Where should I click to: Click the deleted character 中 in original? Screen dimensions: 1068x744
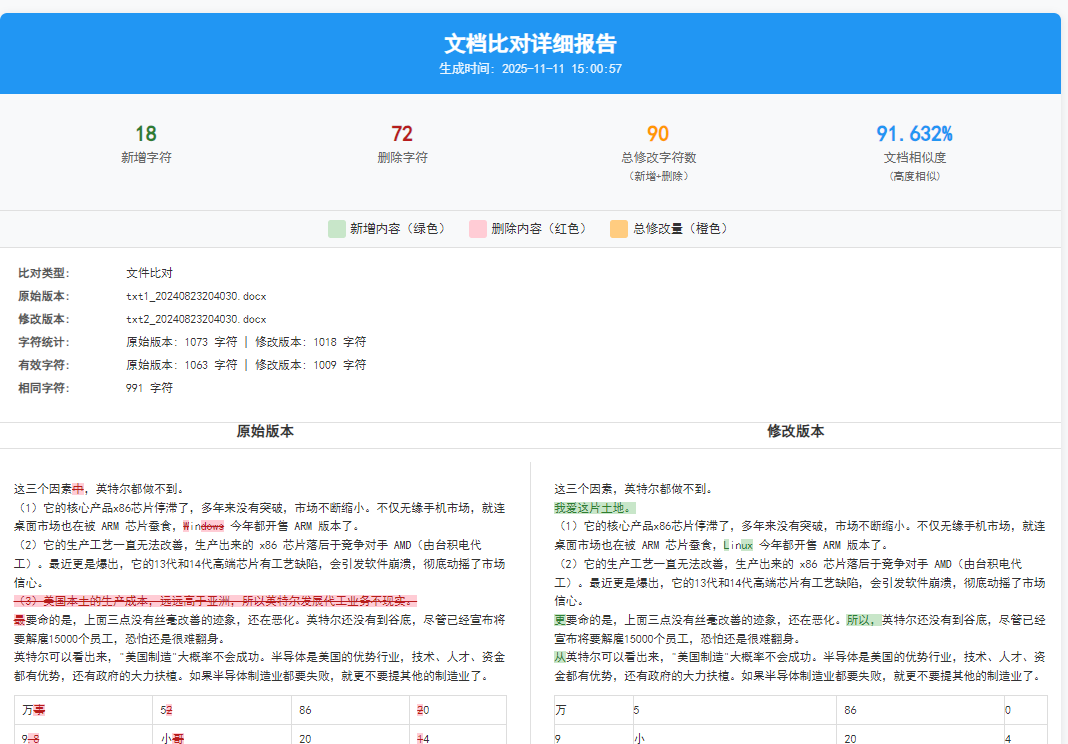click(78, 489)
